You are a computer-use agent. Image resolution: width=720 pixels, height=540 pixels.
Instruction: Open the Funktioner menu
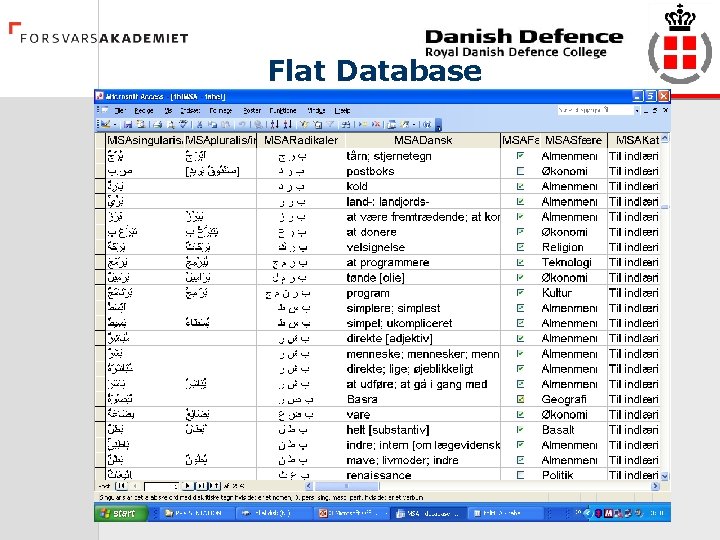coord(283,111)
